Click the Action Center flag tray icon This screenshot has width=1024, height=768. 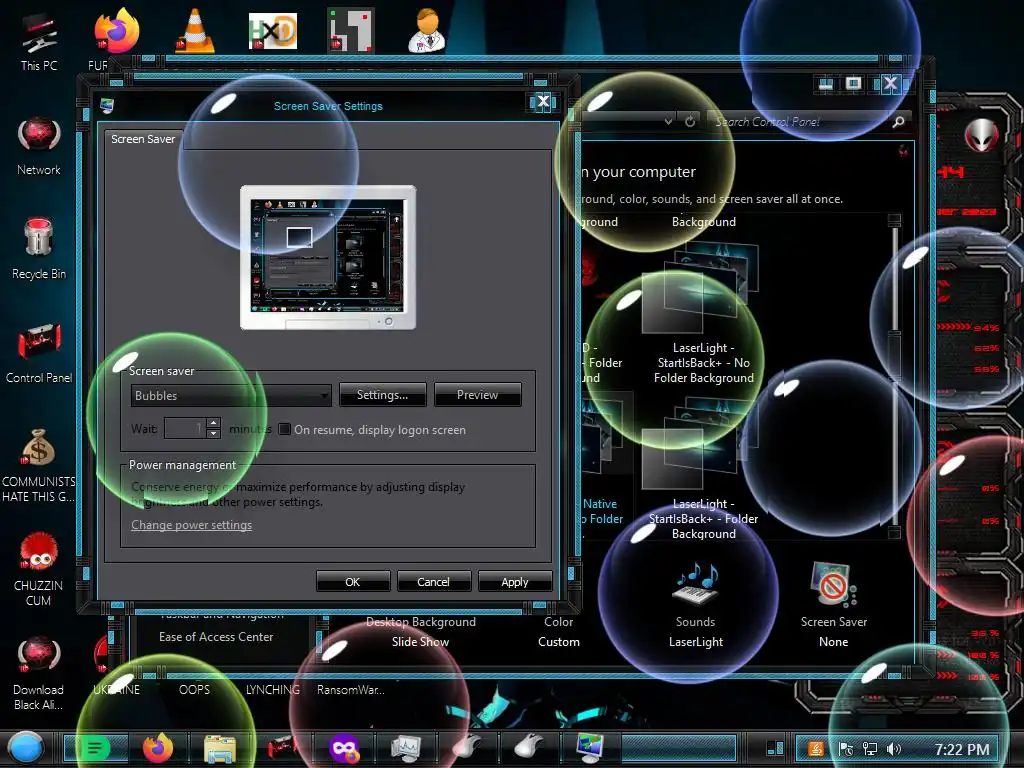click(846, 749)
